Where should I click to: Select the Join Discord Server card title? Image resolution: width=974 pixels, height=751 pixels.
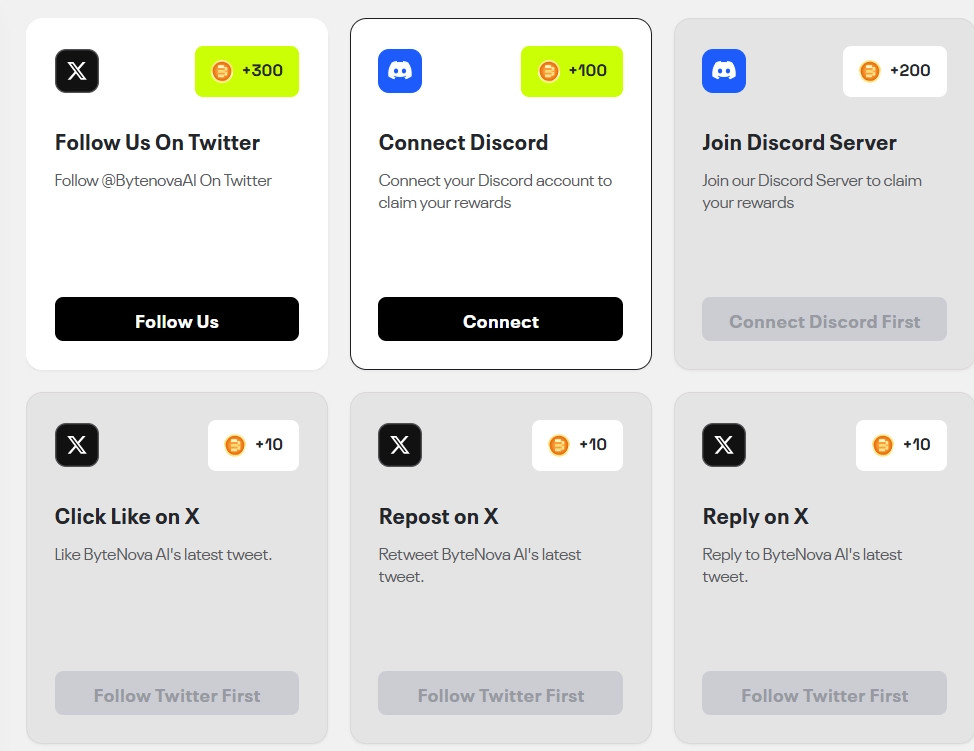pyautogui.click(x=799, y=143)
